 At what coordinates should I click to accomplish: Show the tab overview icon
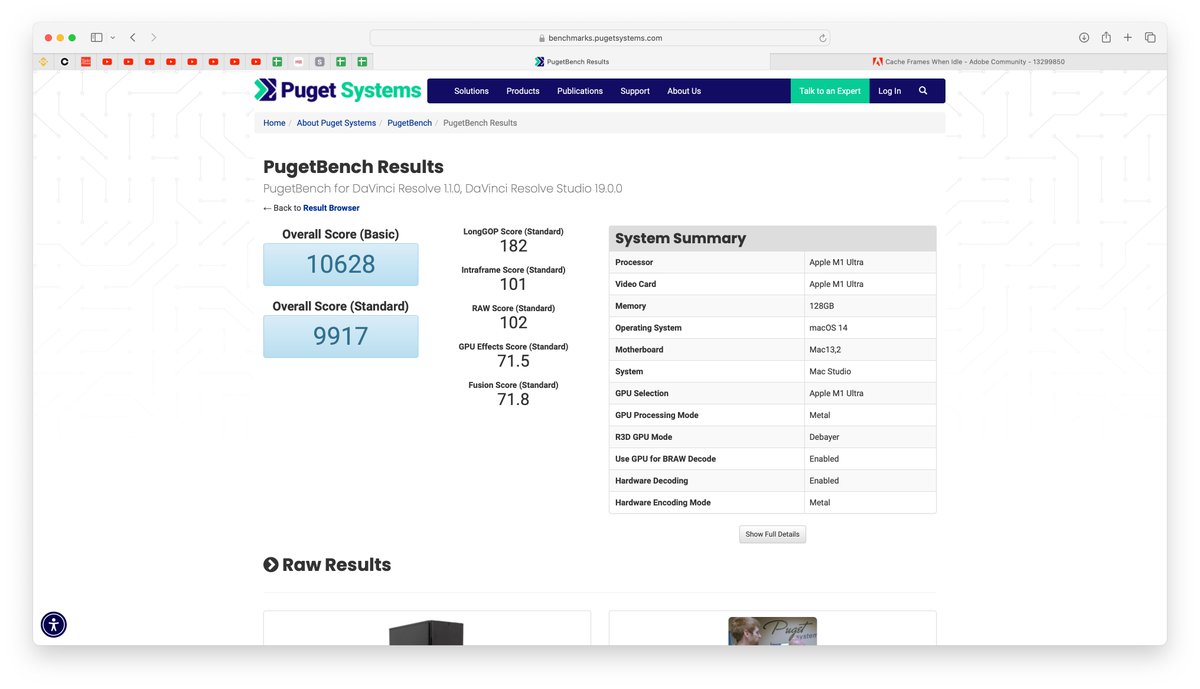pos(1150,37)
